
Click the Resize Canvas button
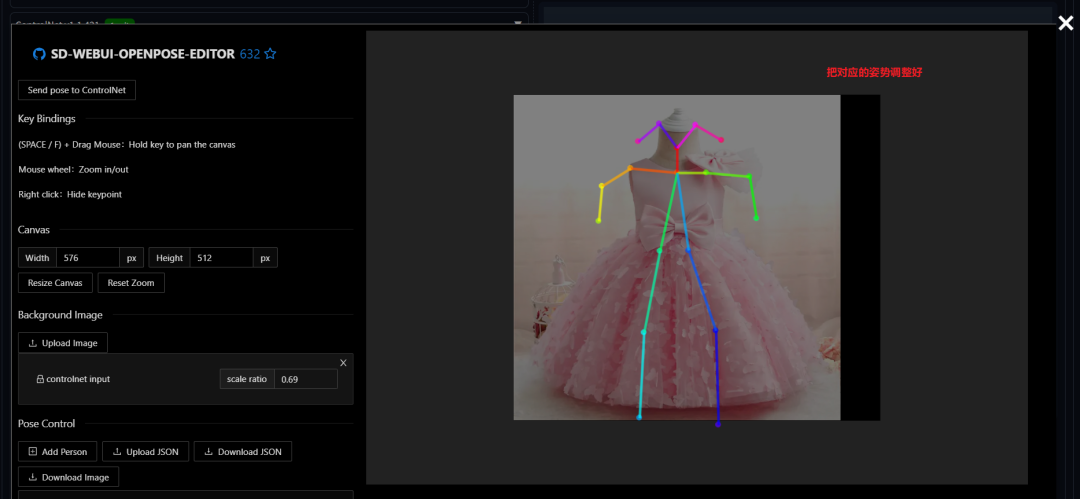coord(55,283)
